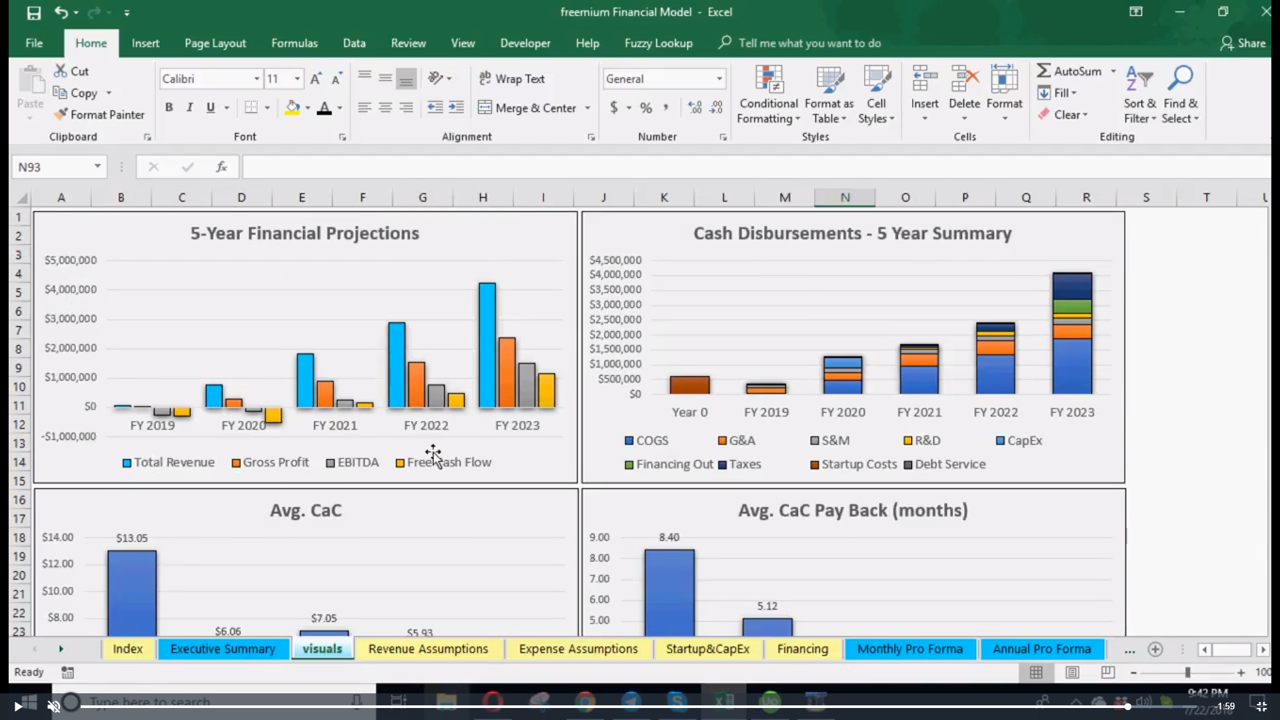This screenshot has height=720, width=1280.
Task: Toggle Wrap Text
Action: (511, 79)
